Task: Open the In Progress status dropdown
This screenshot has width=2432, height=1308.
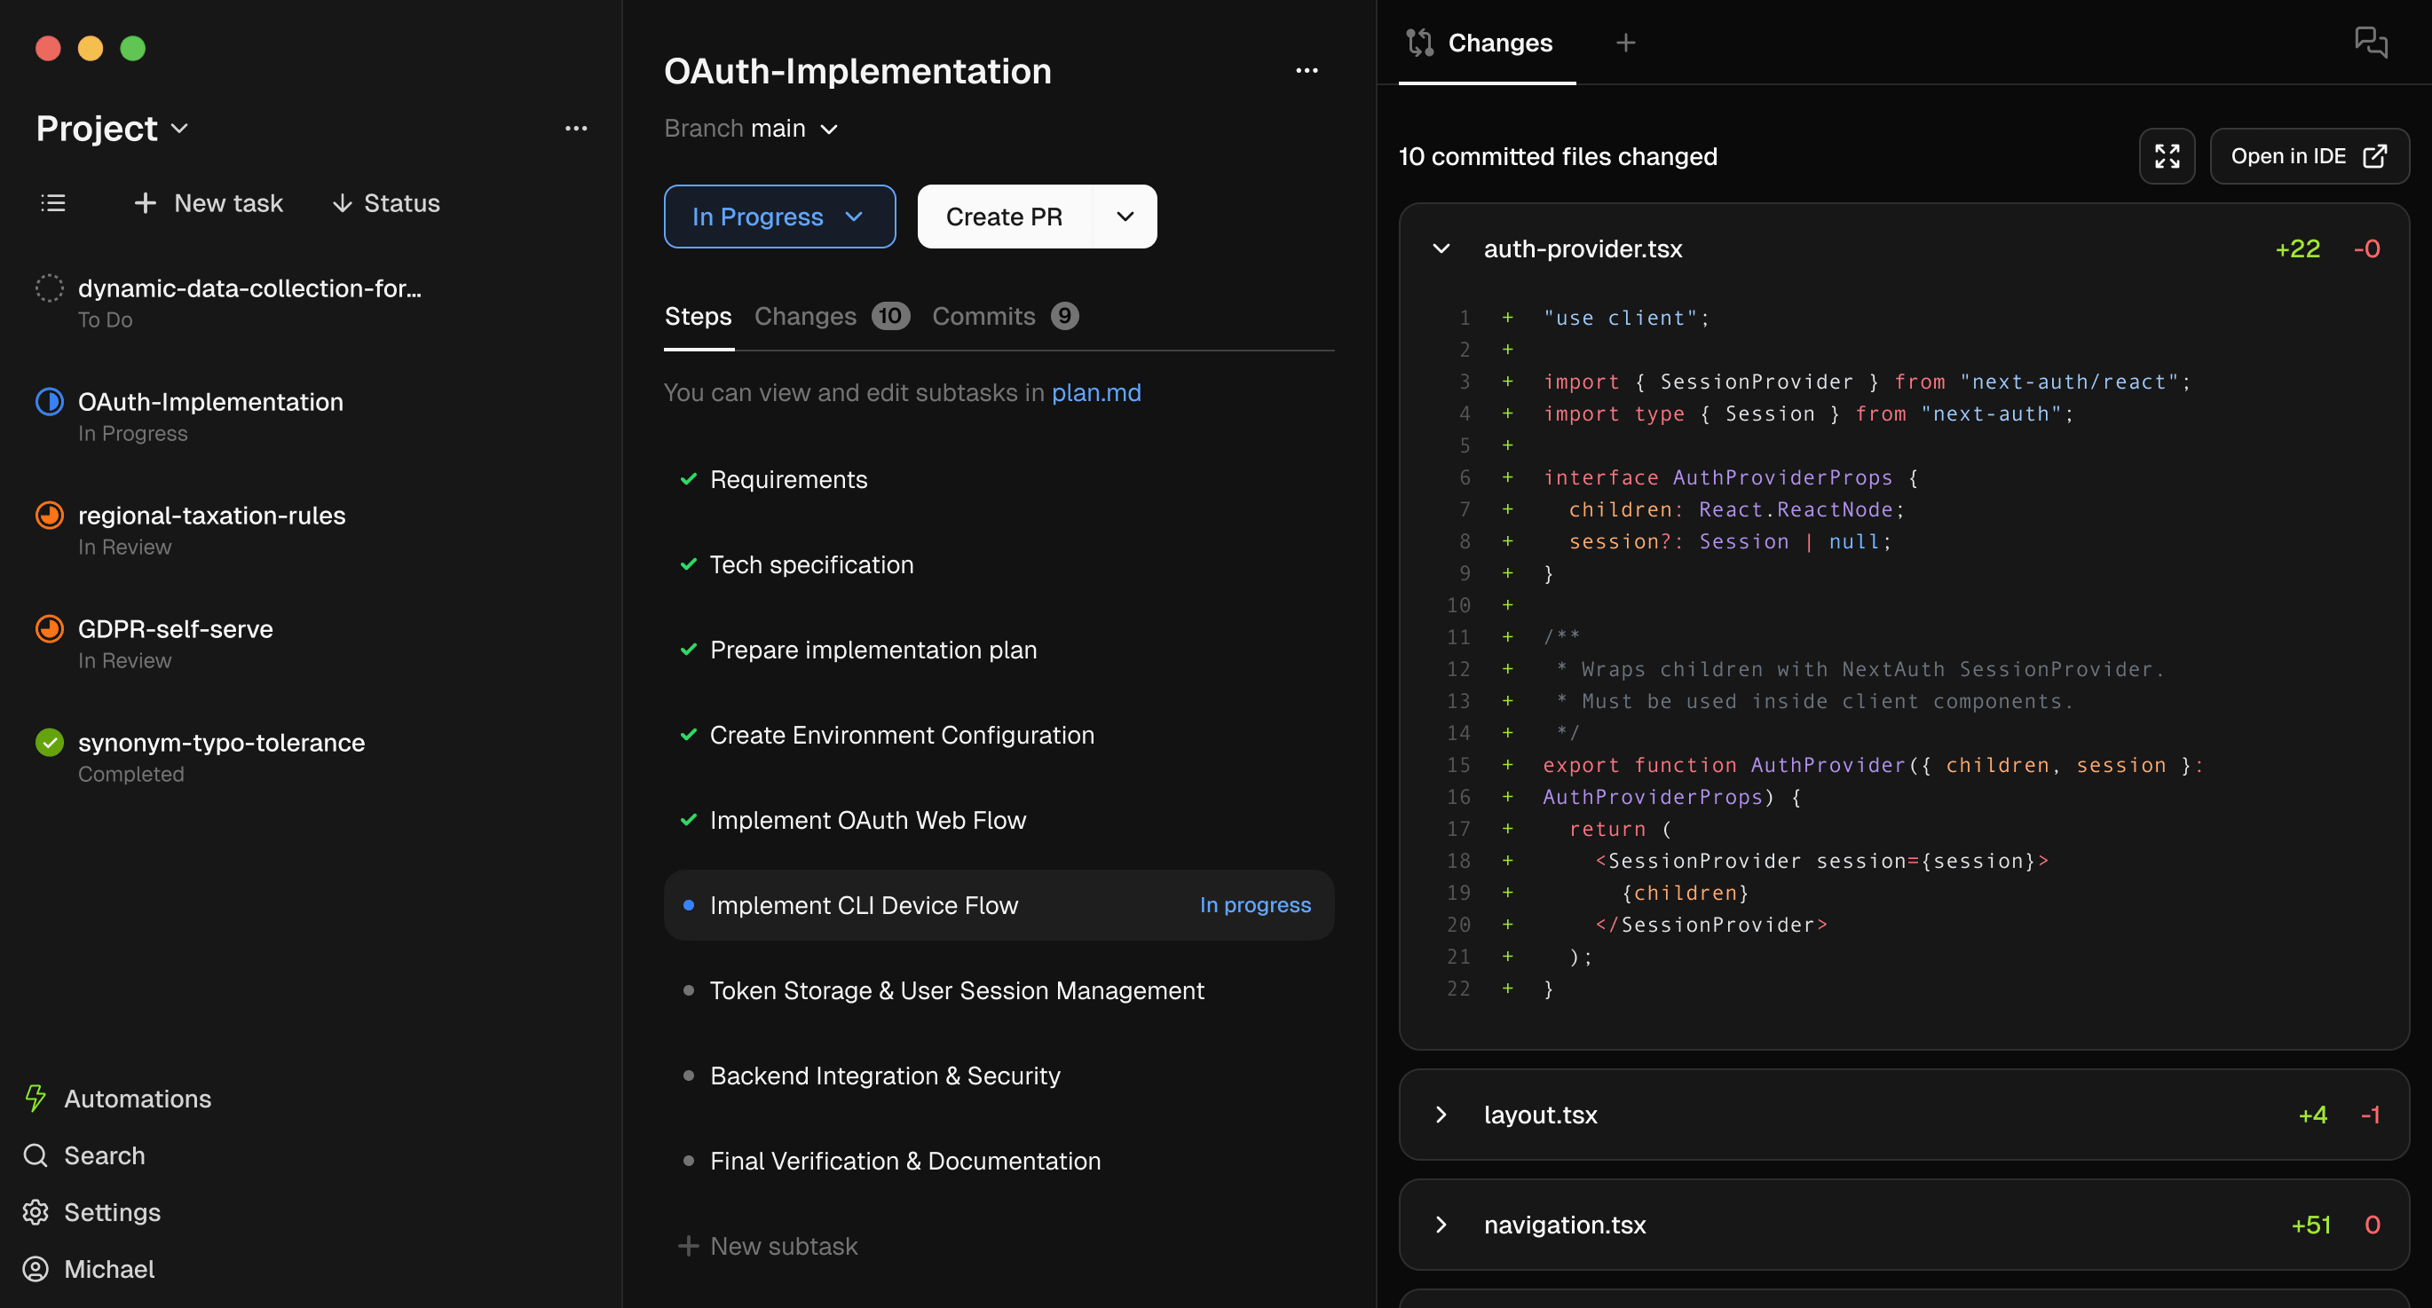Action: 779,216
